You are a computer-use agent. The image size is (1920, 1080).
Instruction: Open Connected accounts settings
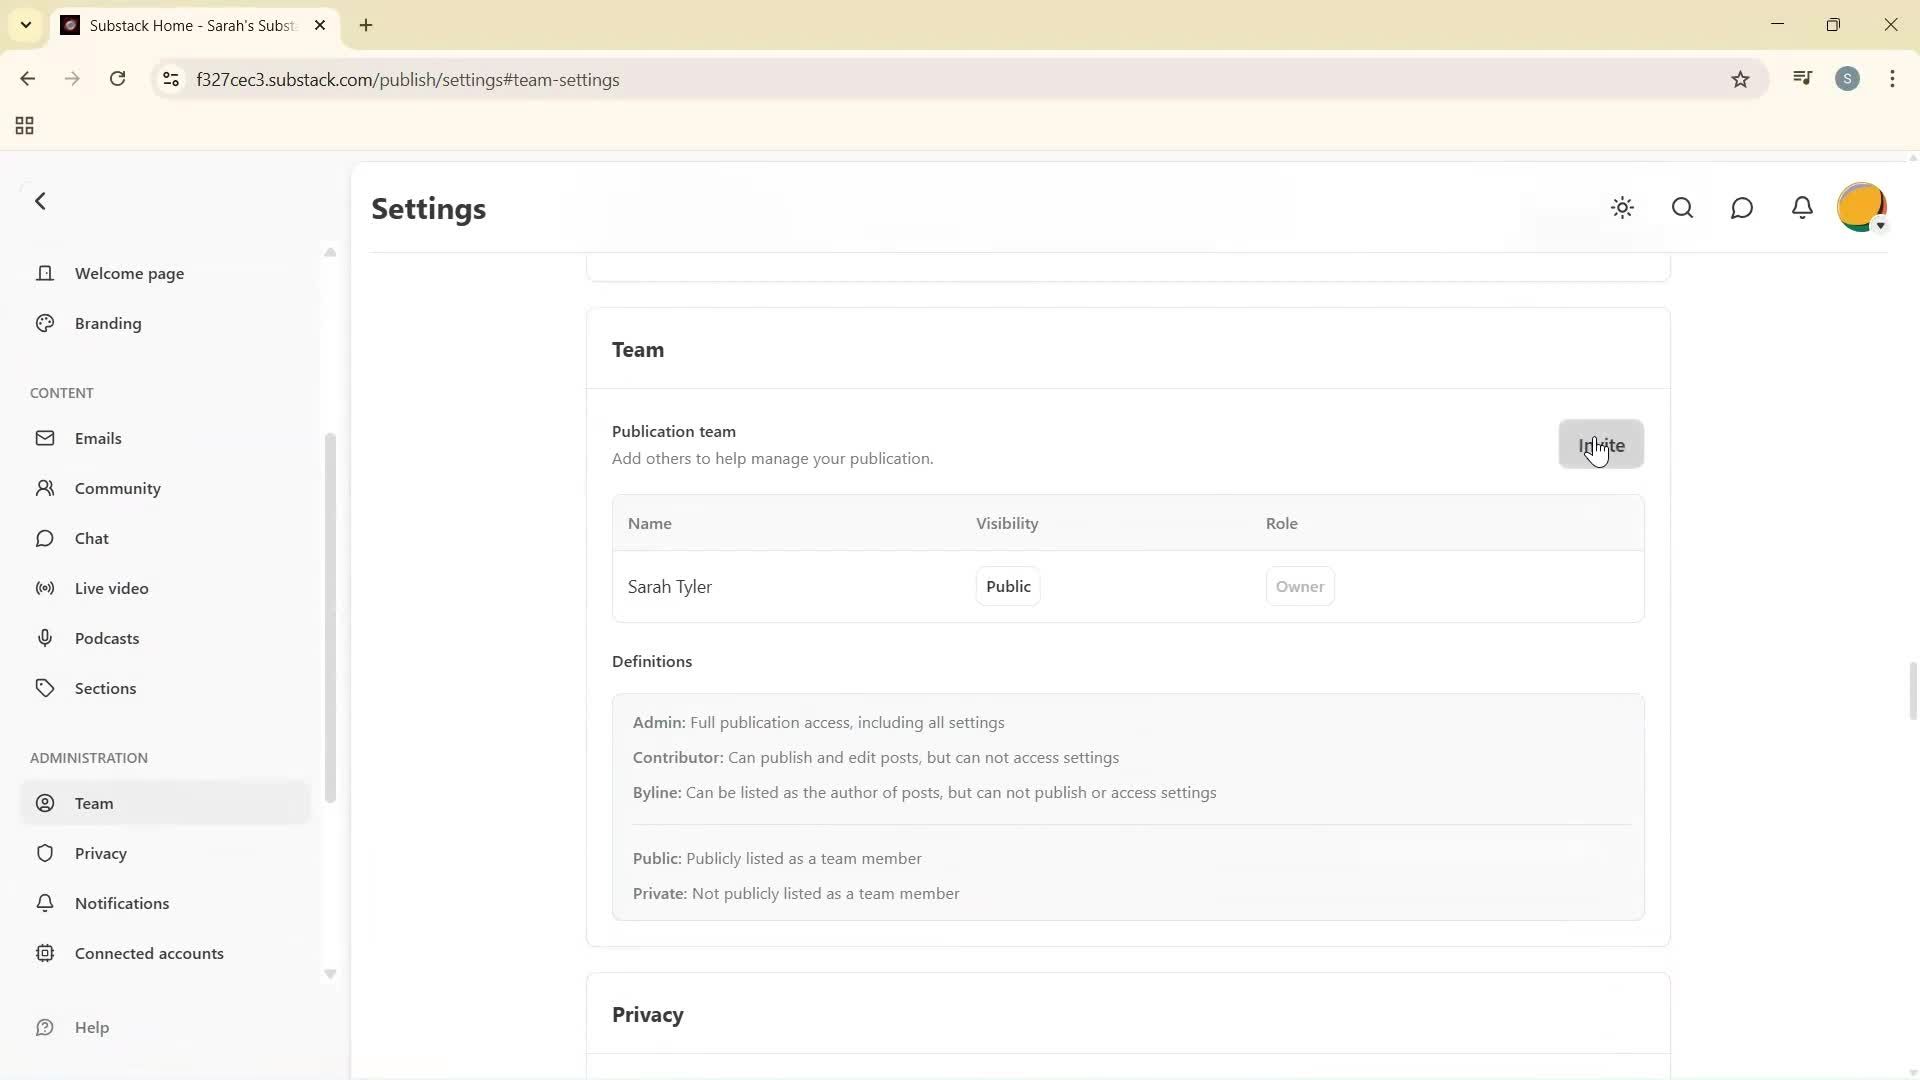(149, 953)
